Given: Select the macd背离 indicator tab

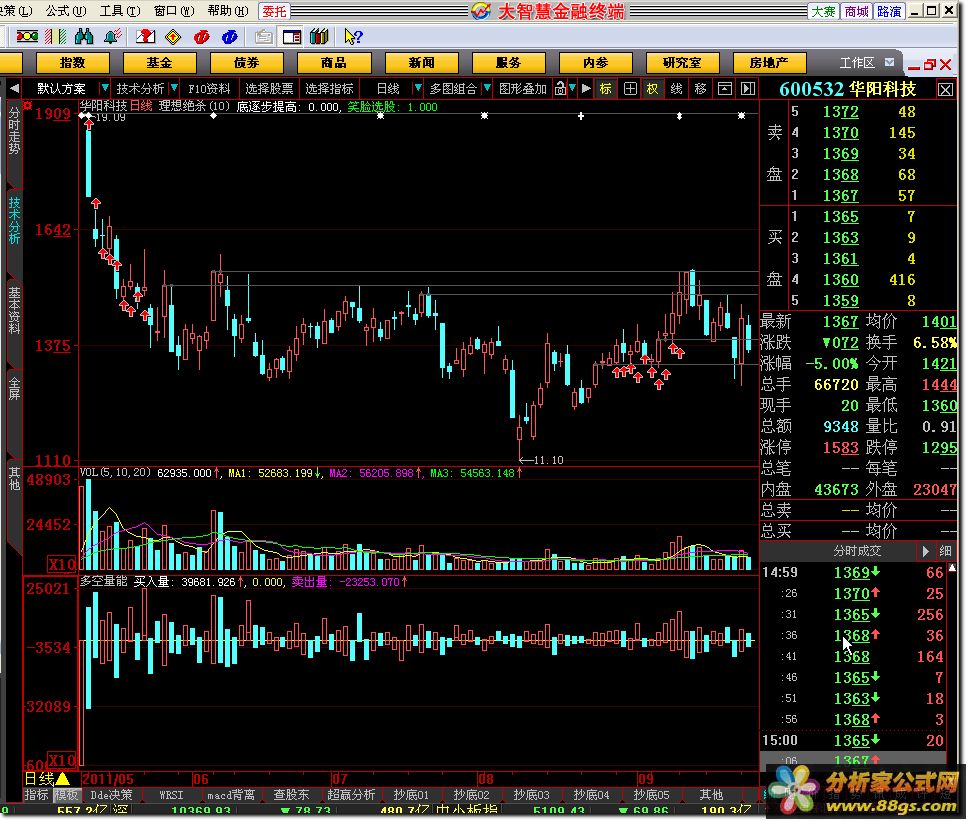Looking at the screenshot, I should coord(231,794).
